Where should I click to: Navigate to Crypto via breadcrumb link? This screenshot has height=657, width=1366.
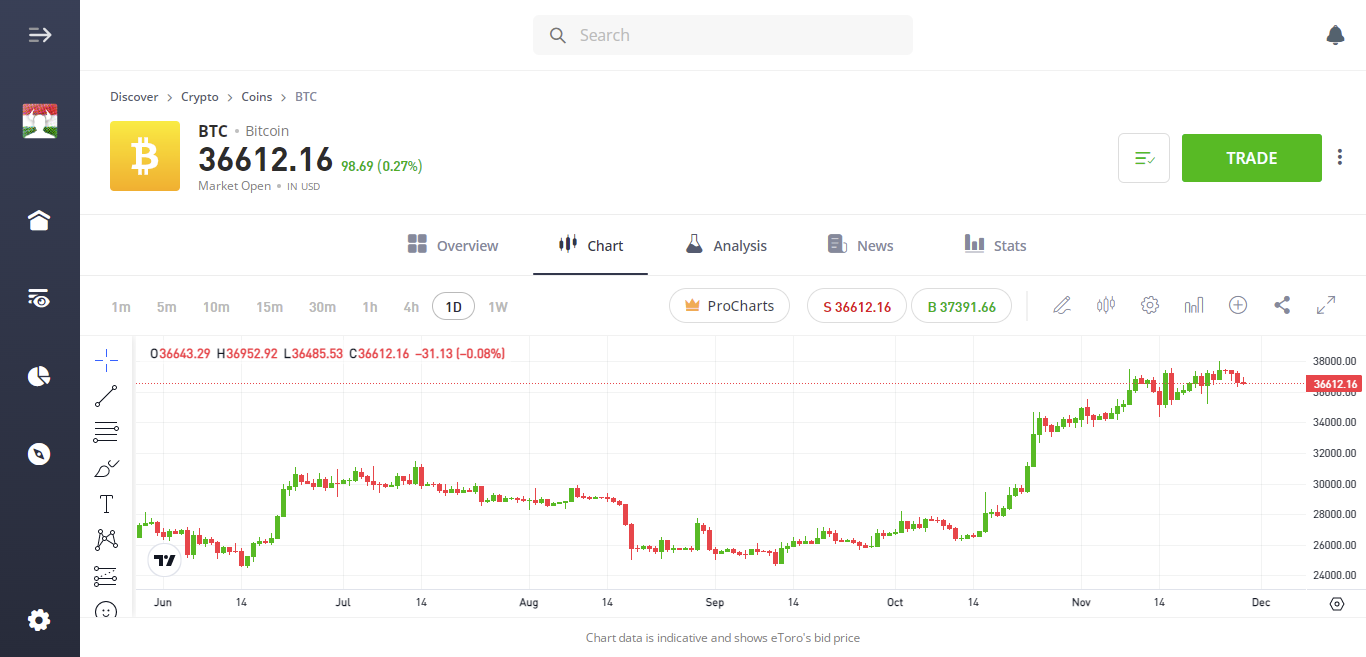pyautogui.click(x=199, y=96)
